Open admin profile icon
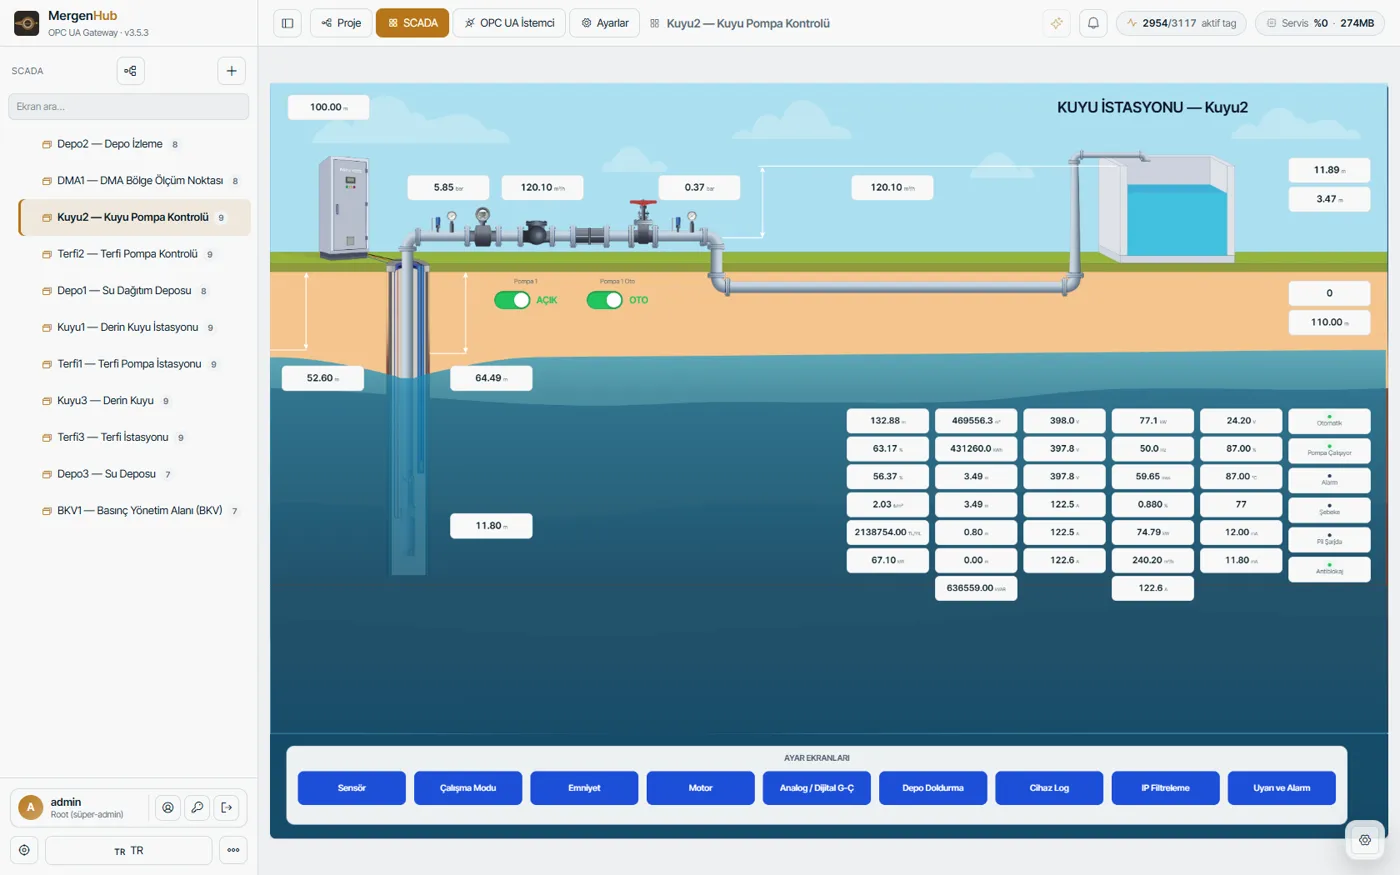The width and height of the screenshot is (1400, 875). pos(168,808)
